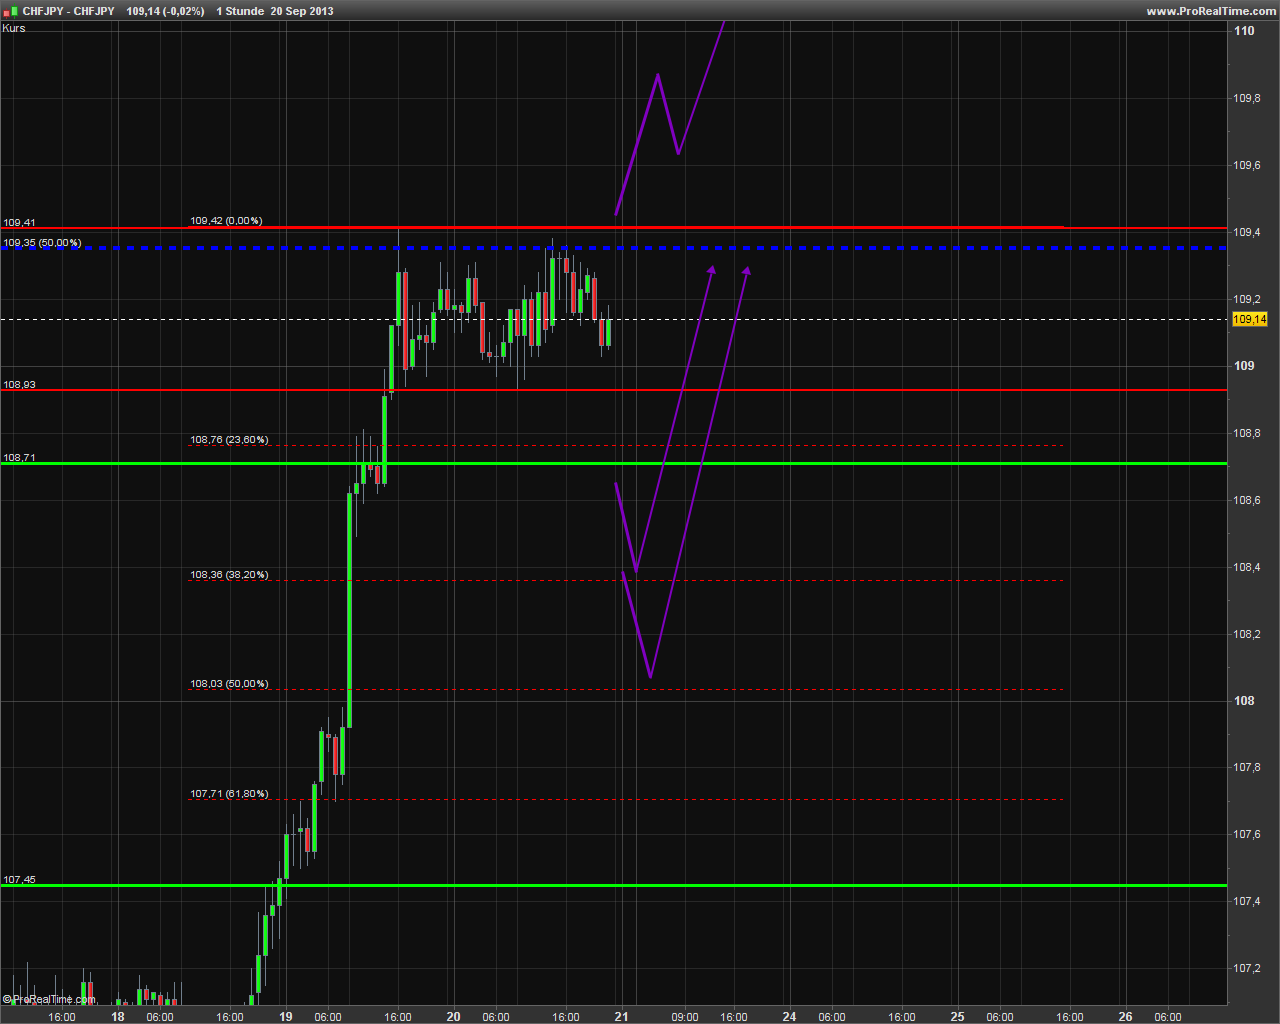Screen dimensions: 1280x1024
Task: Click the 109,14 (-0,02%) quote in header
Action: (x=166, y=11)
